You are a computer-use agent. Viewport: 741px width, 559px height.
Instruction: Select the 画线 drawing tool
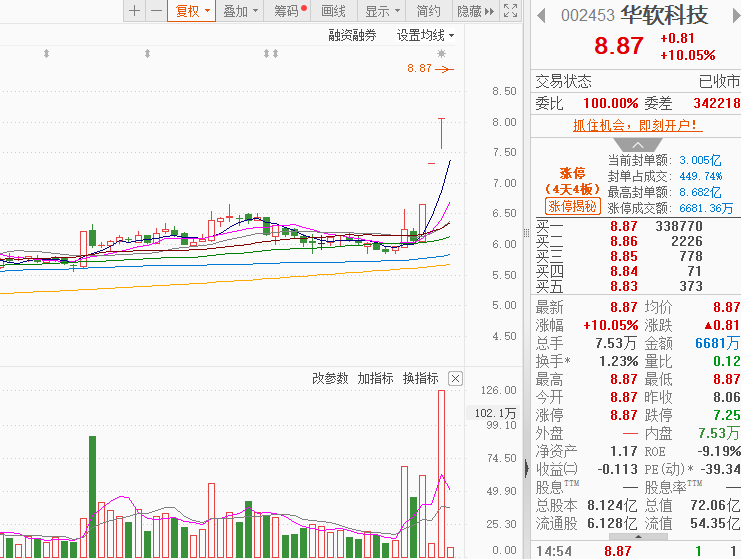(x=333, y=11)
